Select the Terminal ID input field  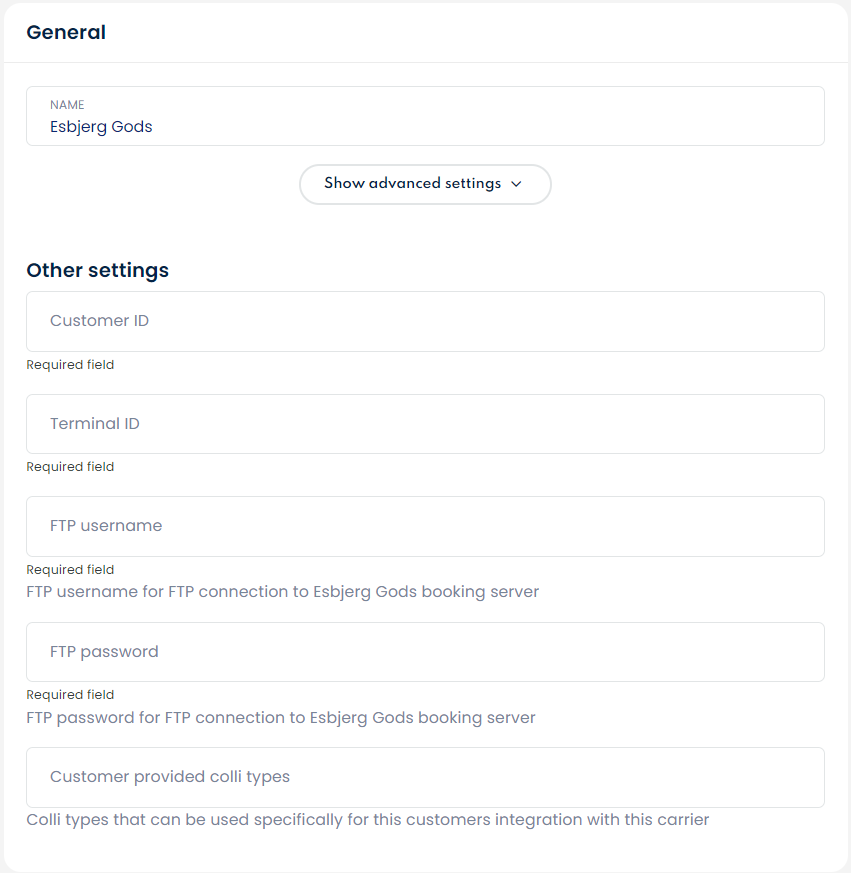pos(425,424)
